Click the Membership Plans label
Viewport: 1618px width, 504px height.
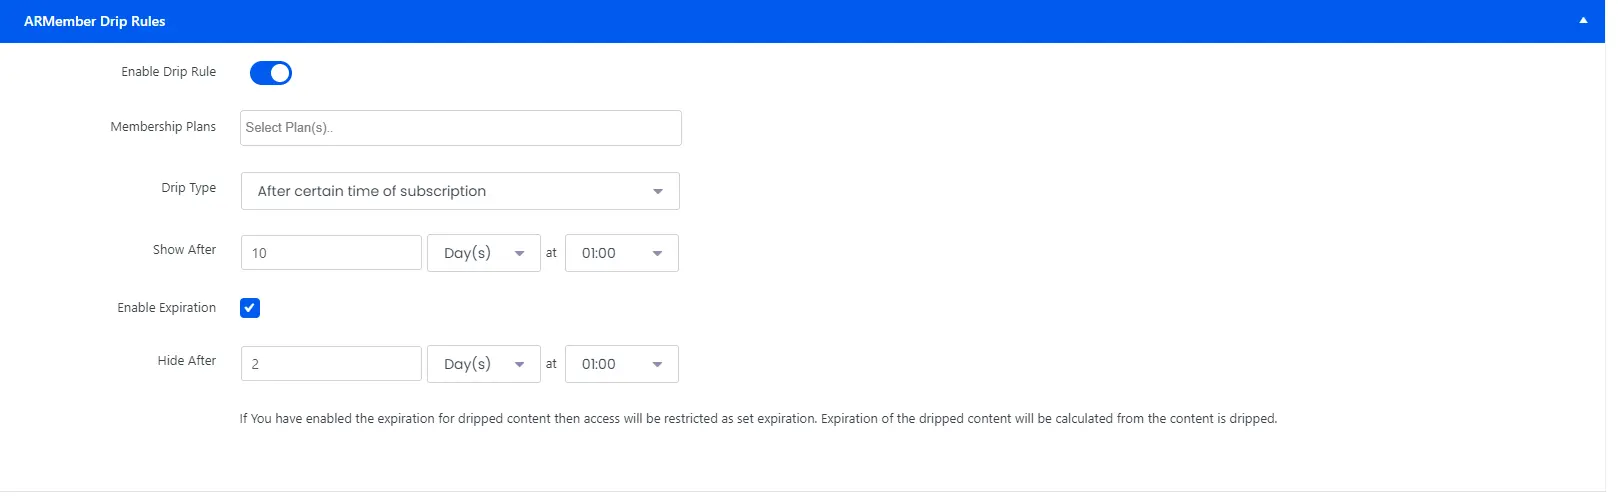pyautogui.click(x=163, y=127)
